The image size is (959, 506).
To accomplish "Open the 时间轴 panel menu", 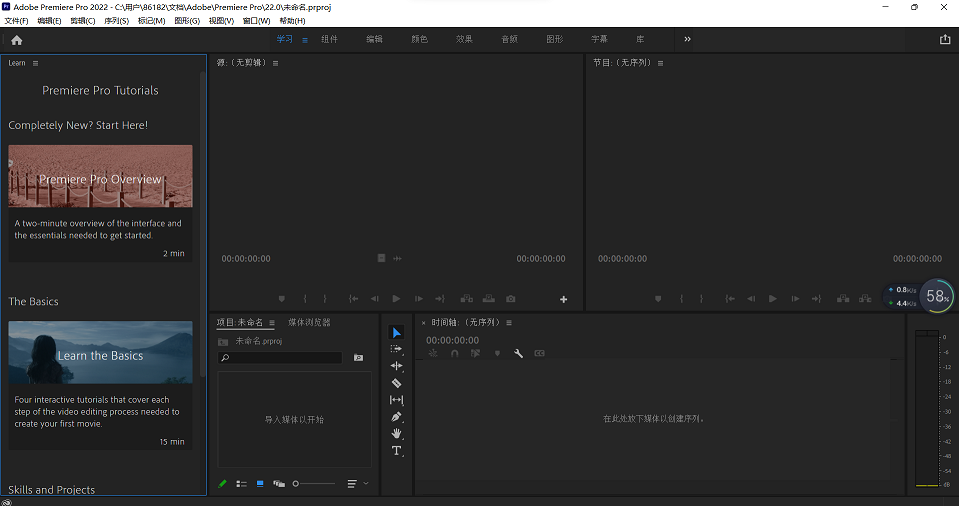I will (x=509, y=322).
